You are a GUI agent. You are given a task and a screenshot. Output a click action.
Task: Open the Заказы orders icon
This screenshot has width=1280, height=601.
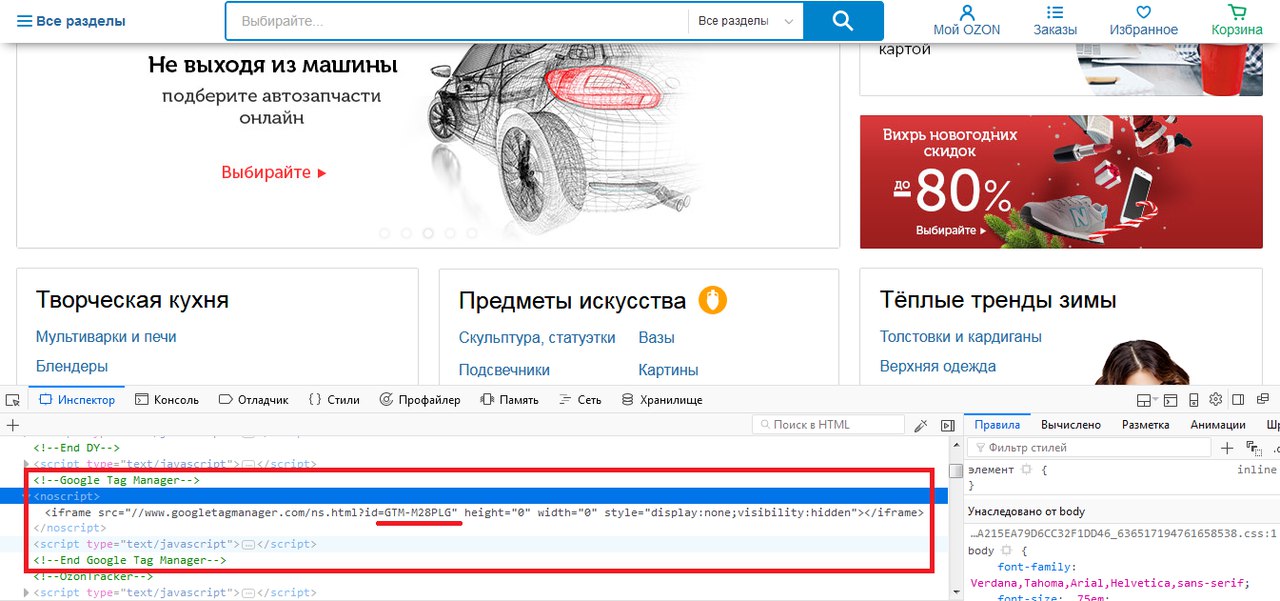tap(1055, 13)
